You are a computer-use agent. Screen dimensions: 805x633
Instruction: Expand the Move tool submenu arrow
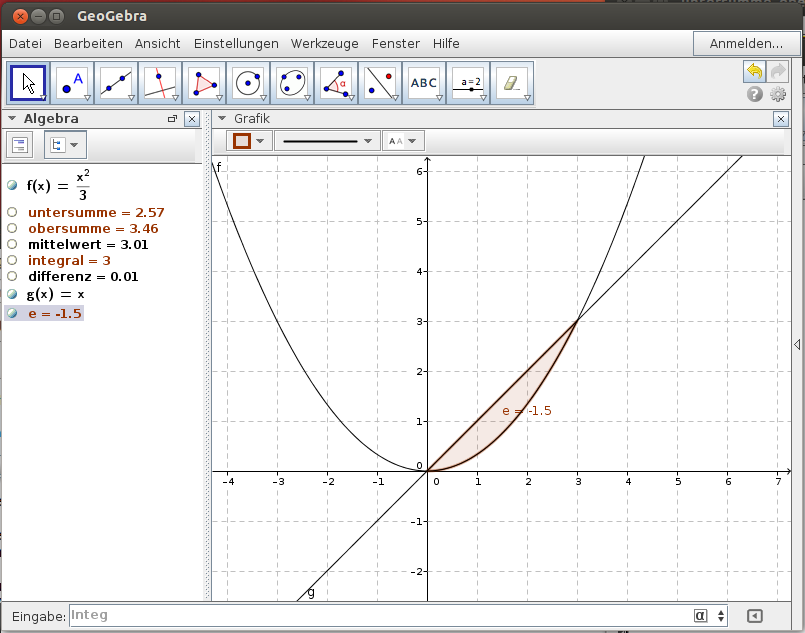pyautogui.click(x=43, y=98)
